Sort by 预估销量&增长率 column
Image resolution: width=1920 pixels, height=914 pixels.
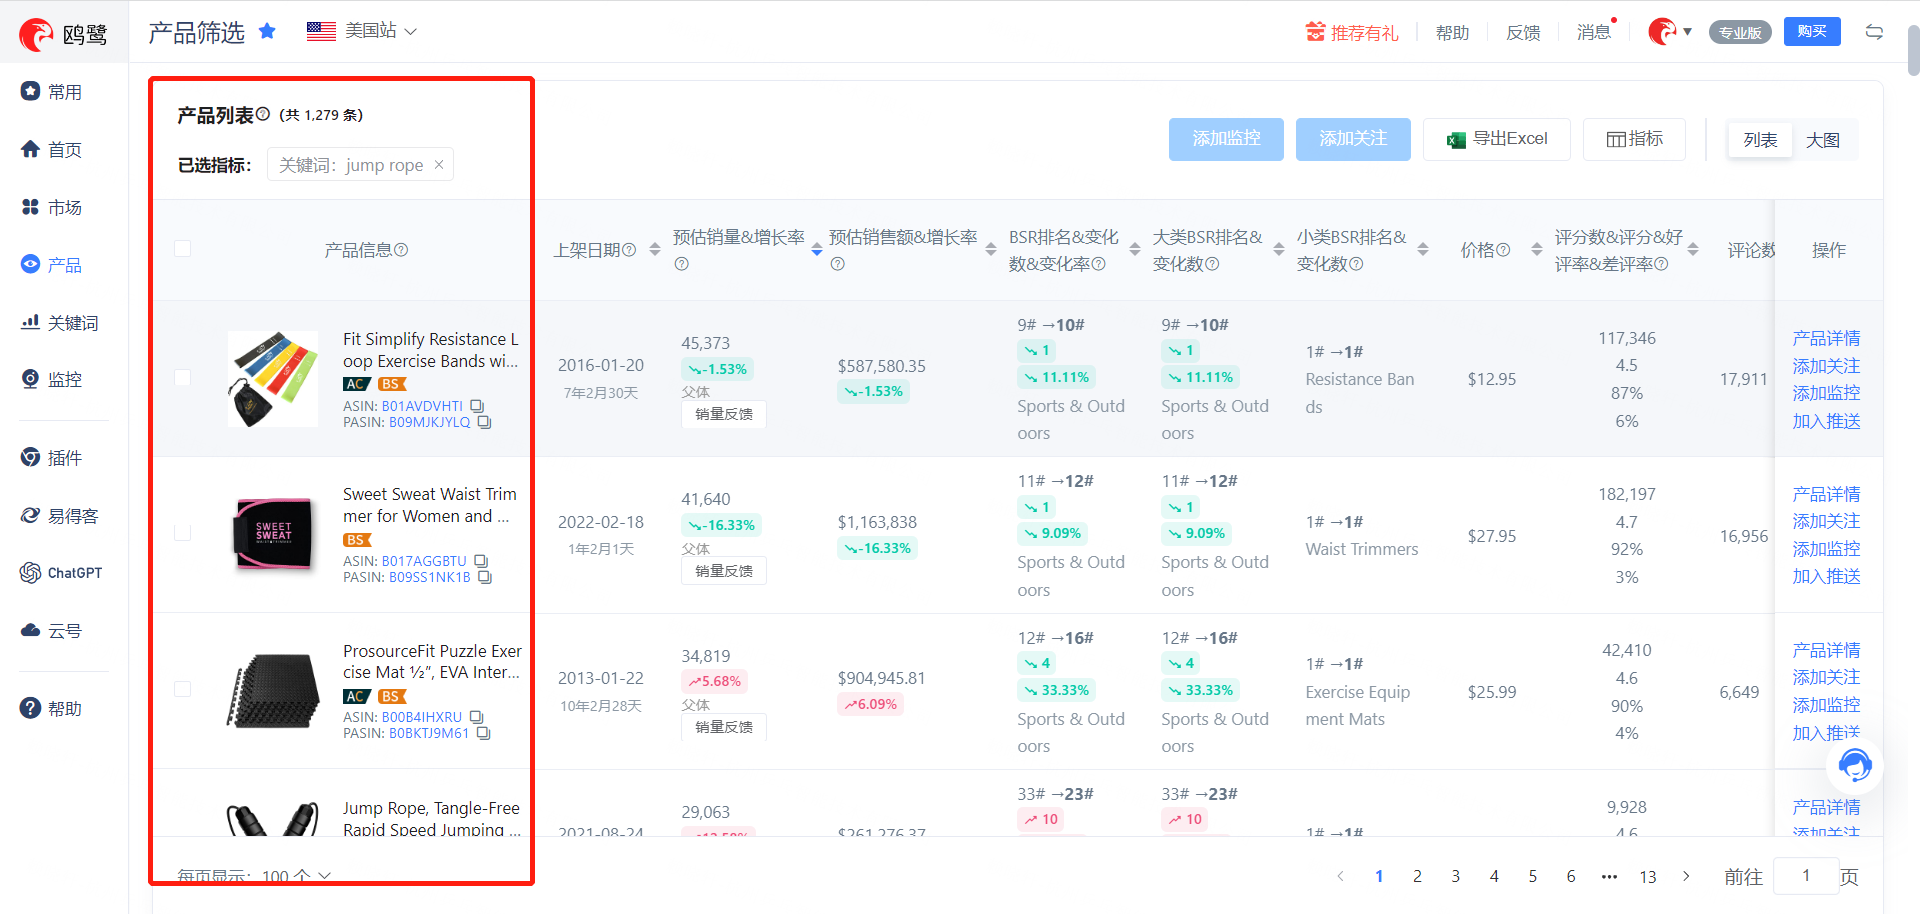pyautogui.click(x=817, y=249)
